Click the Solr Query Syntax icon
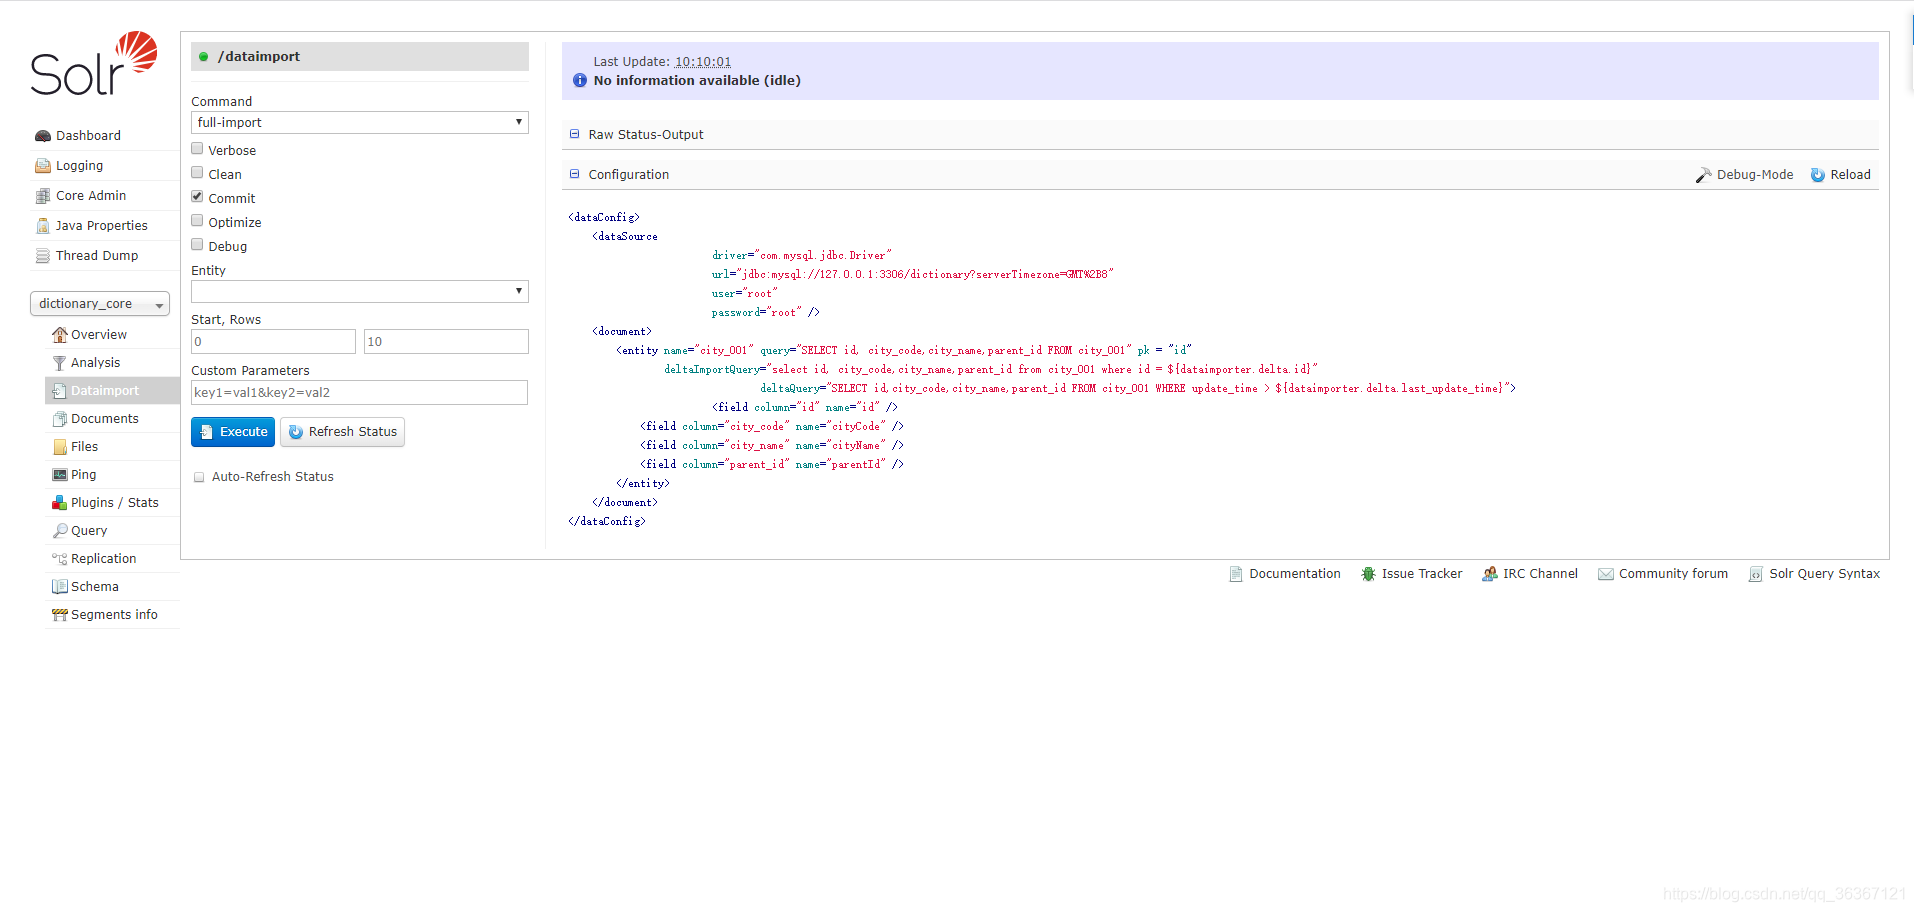The height and width of the screenshot is (912, 1914). point(1756,574)
